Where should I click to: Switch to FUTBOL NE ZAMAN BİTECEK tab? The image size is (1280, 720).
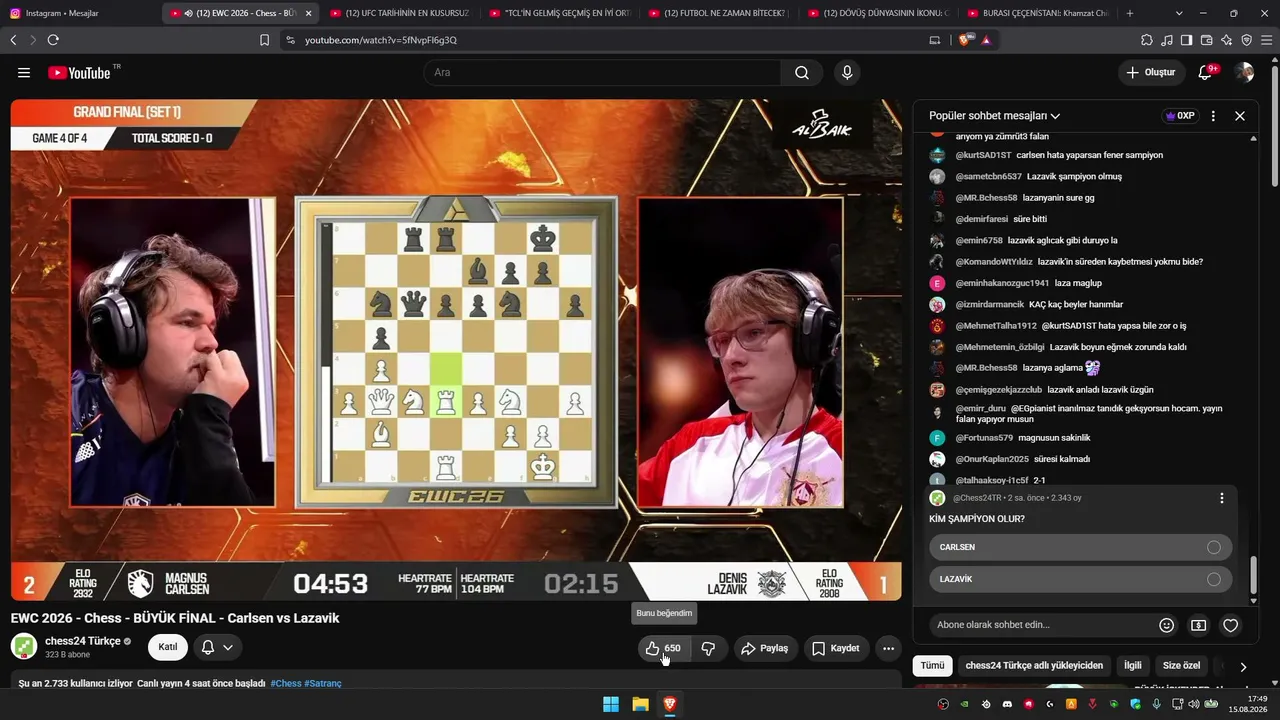pyautogui.click(x=719, y=13)
